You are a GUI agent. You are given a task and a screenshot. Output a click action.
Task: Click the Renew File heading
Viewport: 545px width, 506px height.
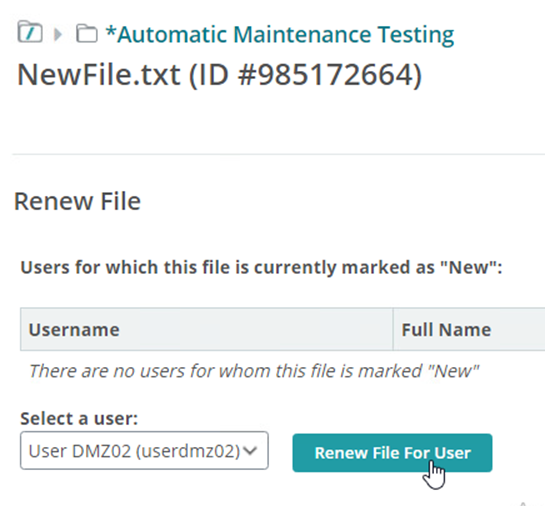[77, 201]
